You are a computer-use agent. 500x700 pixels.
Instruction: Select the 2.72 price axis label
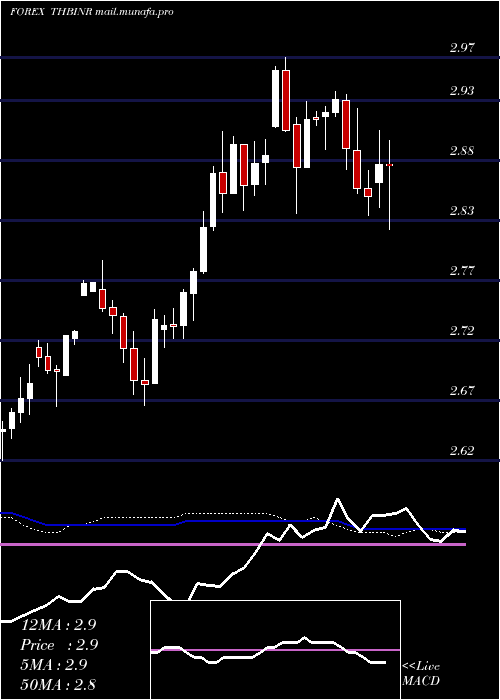pyautogui.click(x=462, y=330)
